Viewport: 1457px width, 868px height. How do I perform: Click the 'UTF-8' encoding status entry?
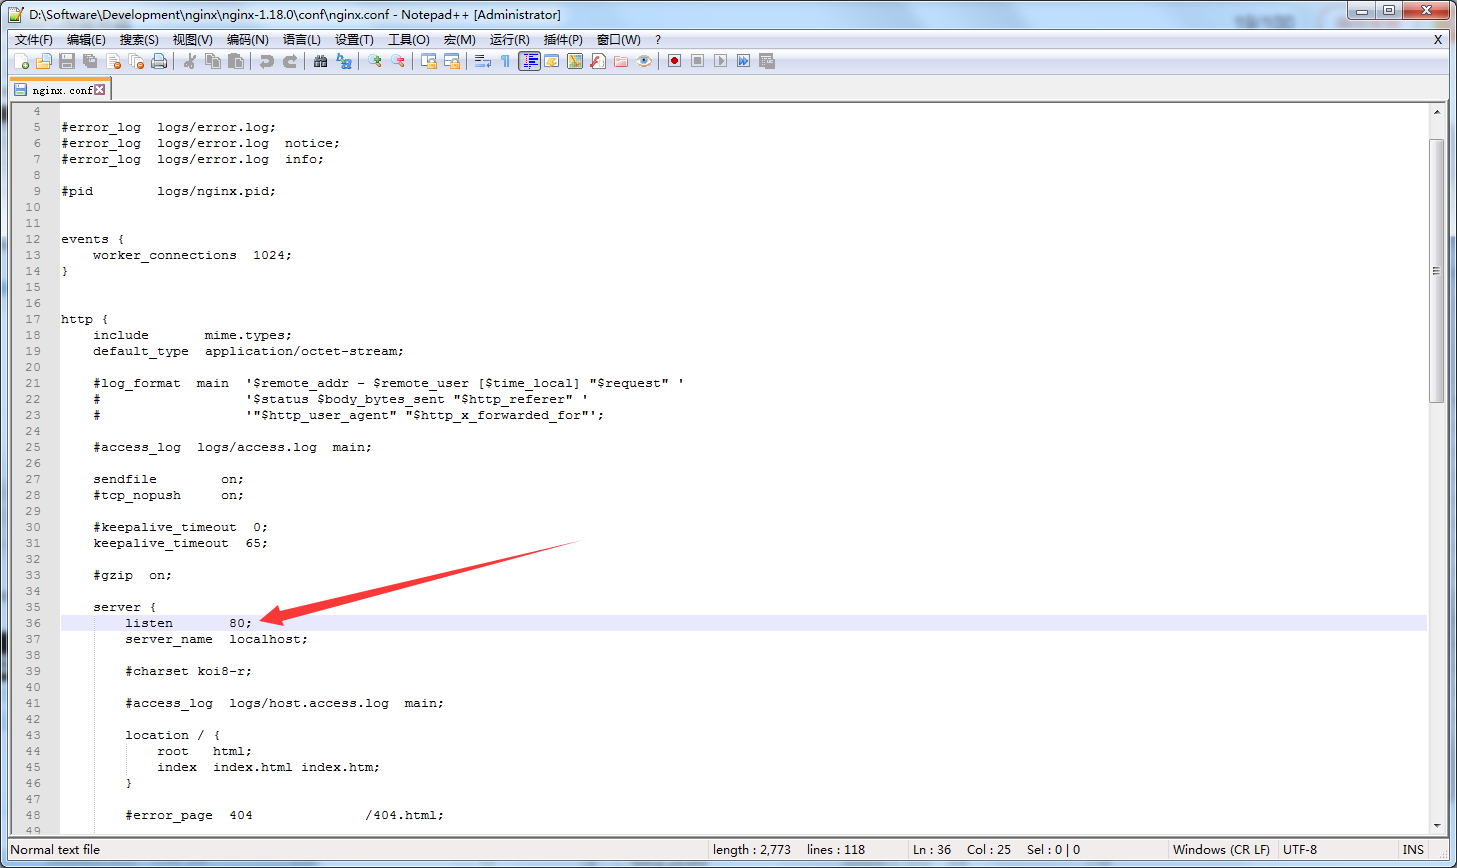[1300, 850]
